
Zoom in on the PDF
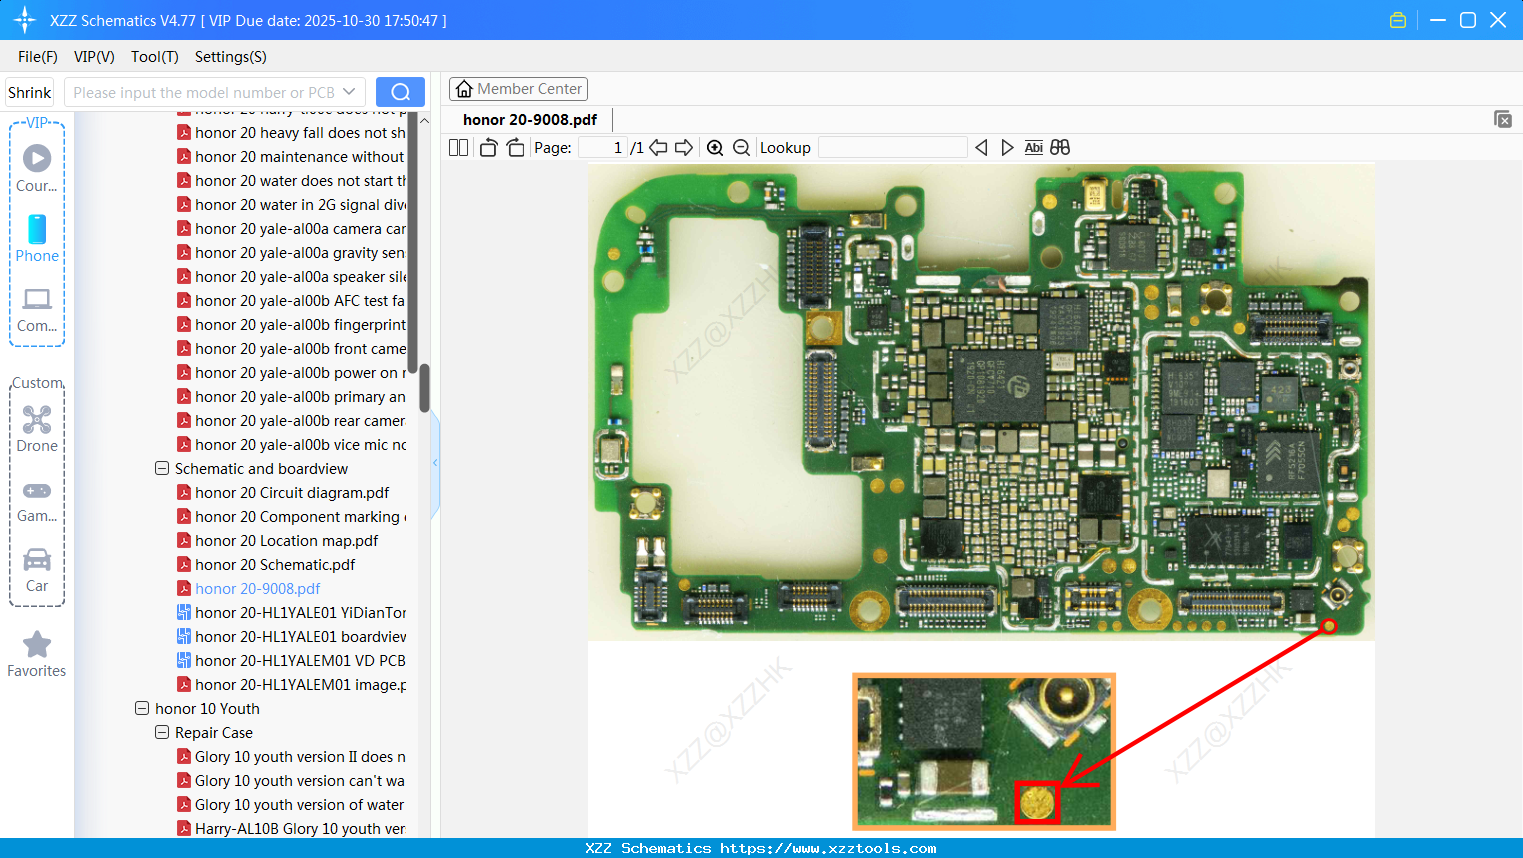(715, 148)
